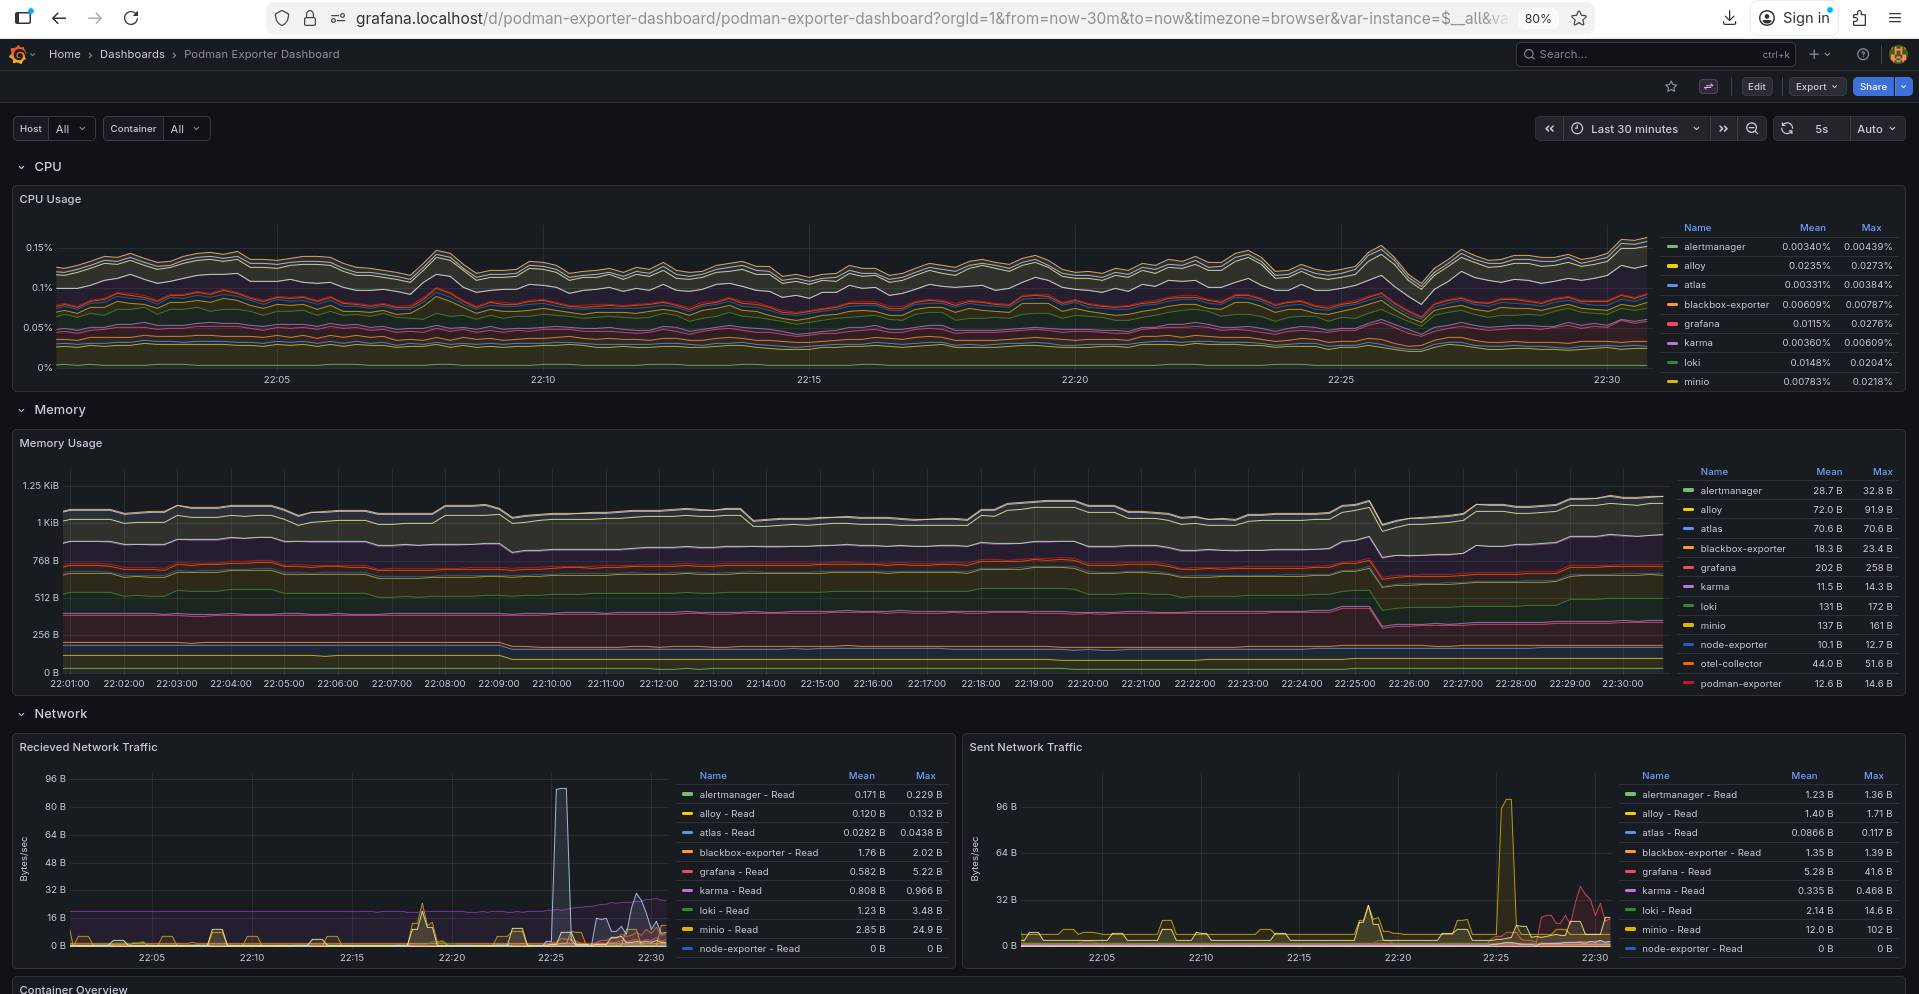This screenshot has height=994, width=1919.
Task: Click the Sign in button
Action: 1795,18
